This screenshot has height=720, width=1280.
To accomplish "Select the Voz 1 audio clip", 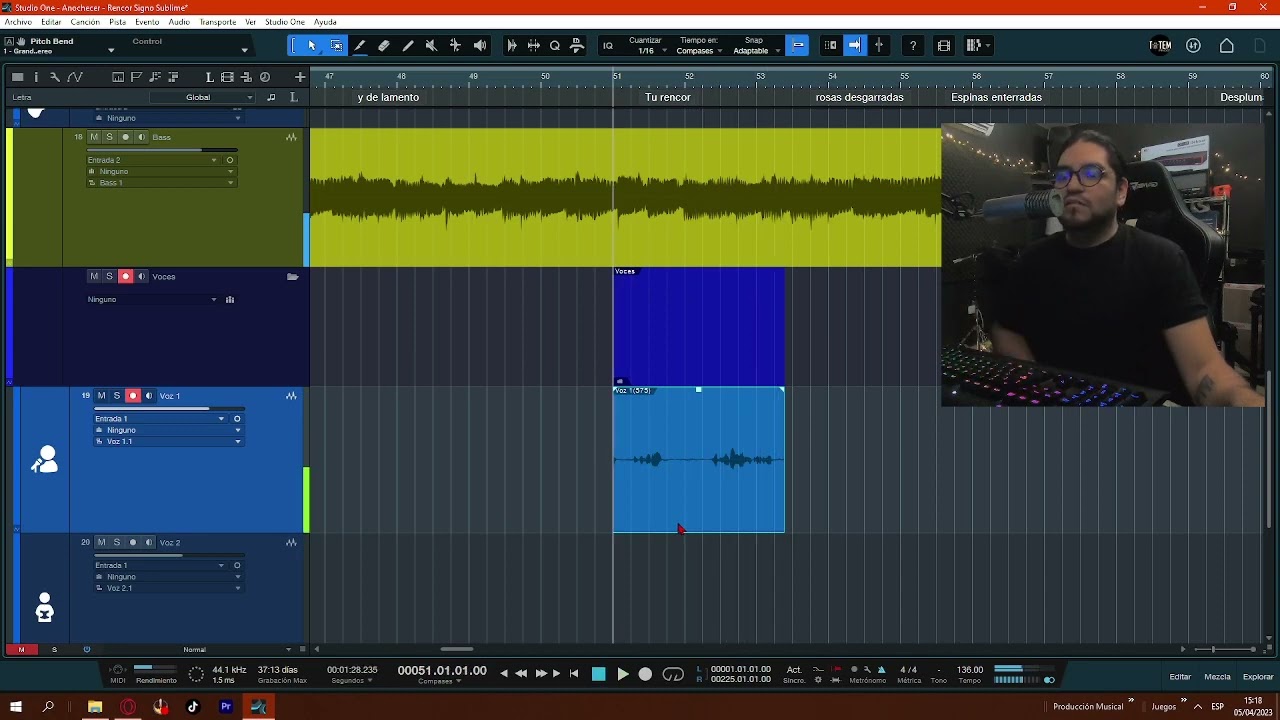I will pos(699,460).
